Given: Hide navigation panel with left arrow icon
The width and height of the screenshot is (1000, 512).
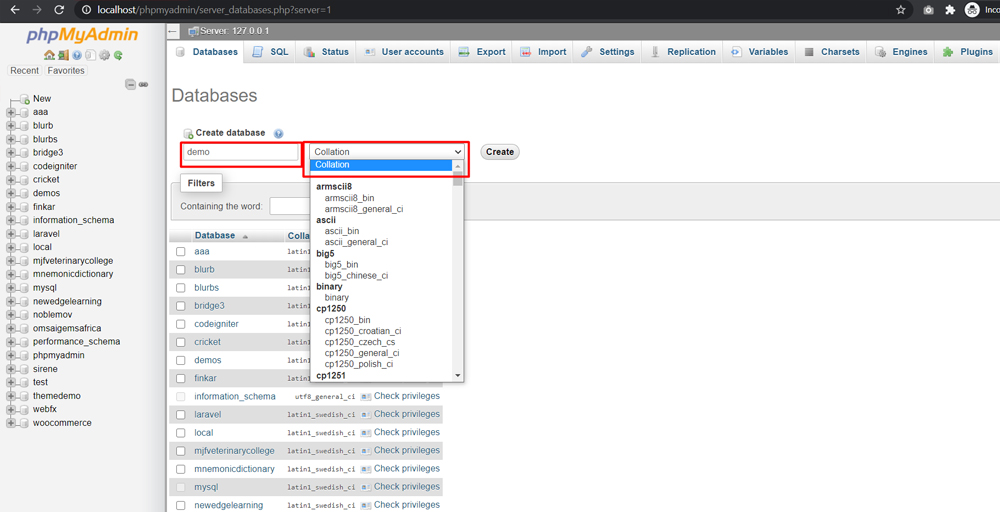Looking at the screenshot, I should (x=173, y=31).
